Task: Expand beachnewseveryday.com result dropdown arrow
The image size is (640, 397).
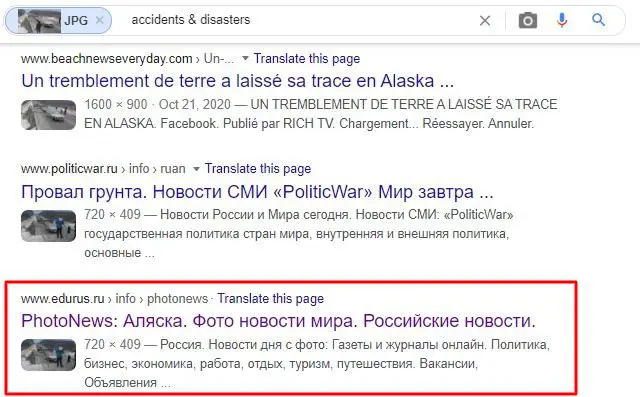Action: (x=245, y=58)
